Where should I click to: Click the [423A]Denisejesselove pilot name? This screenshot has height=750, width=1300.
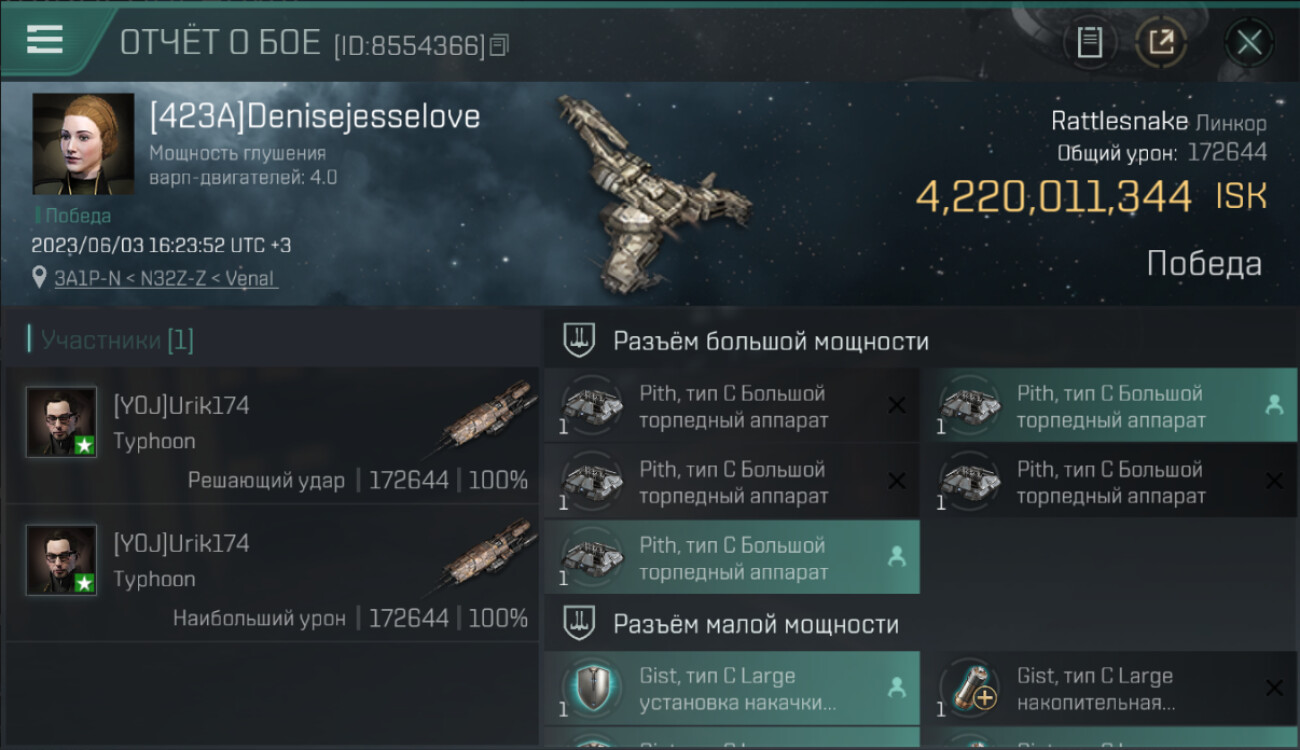(315, 117)
